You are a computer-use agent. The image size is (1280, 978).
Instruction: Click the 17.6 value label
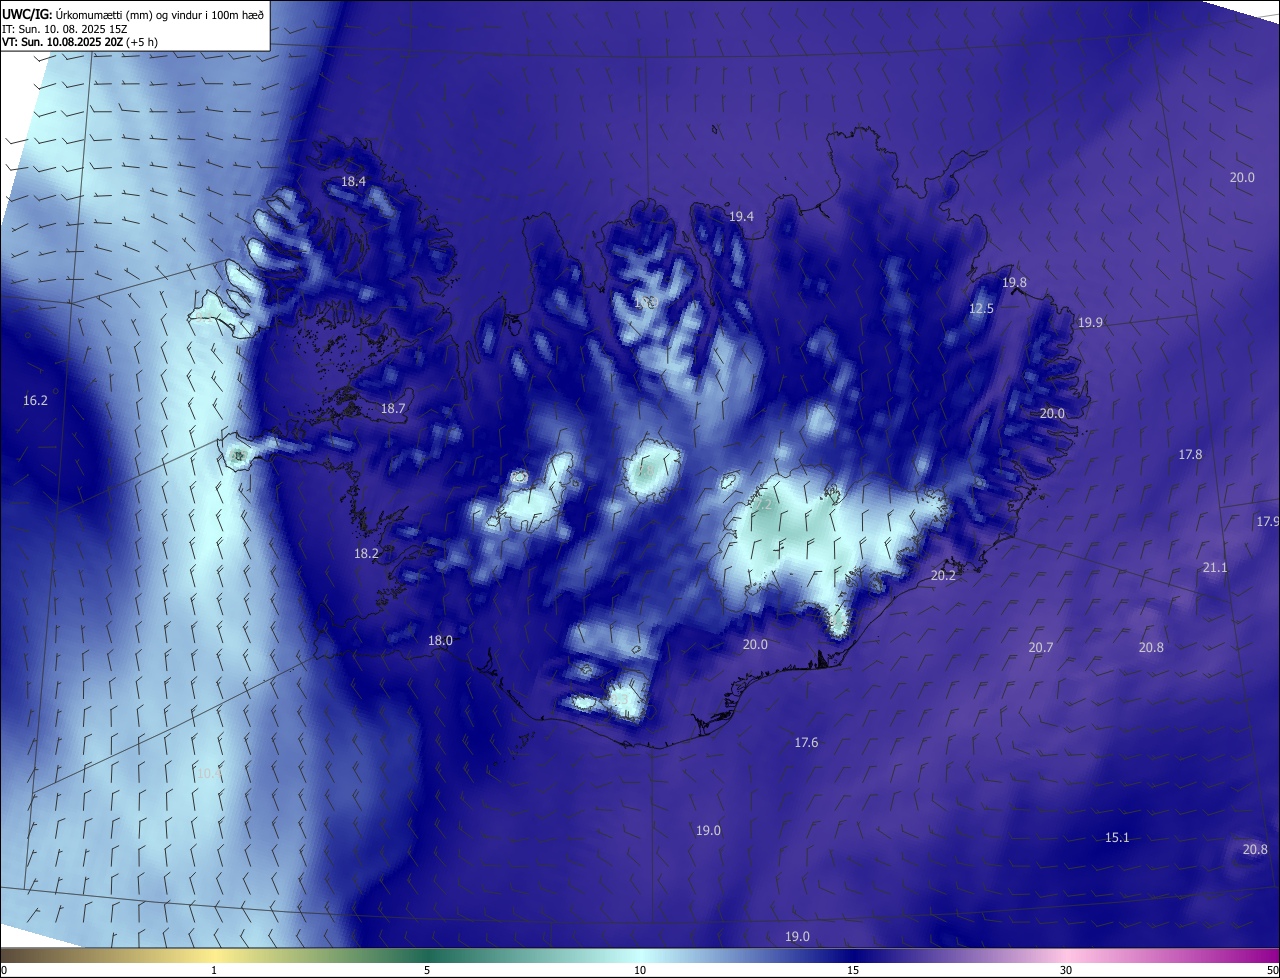806,743
